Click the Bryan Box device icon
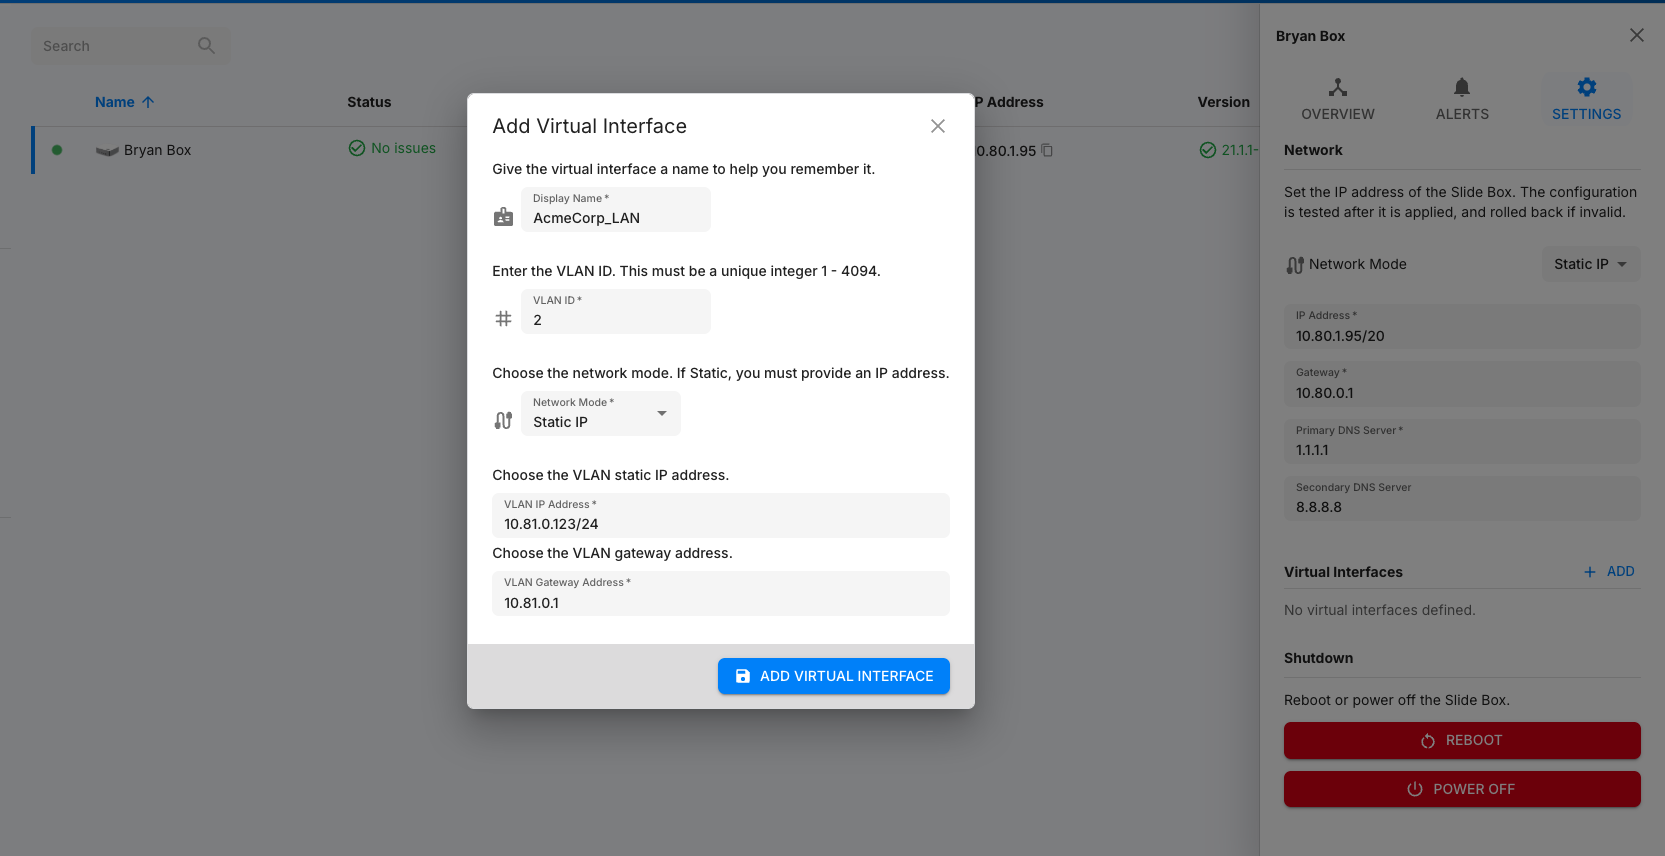 click(107, 151)
